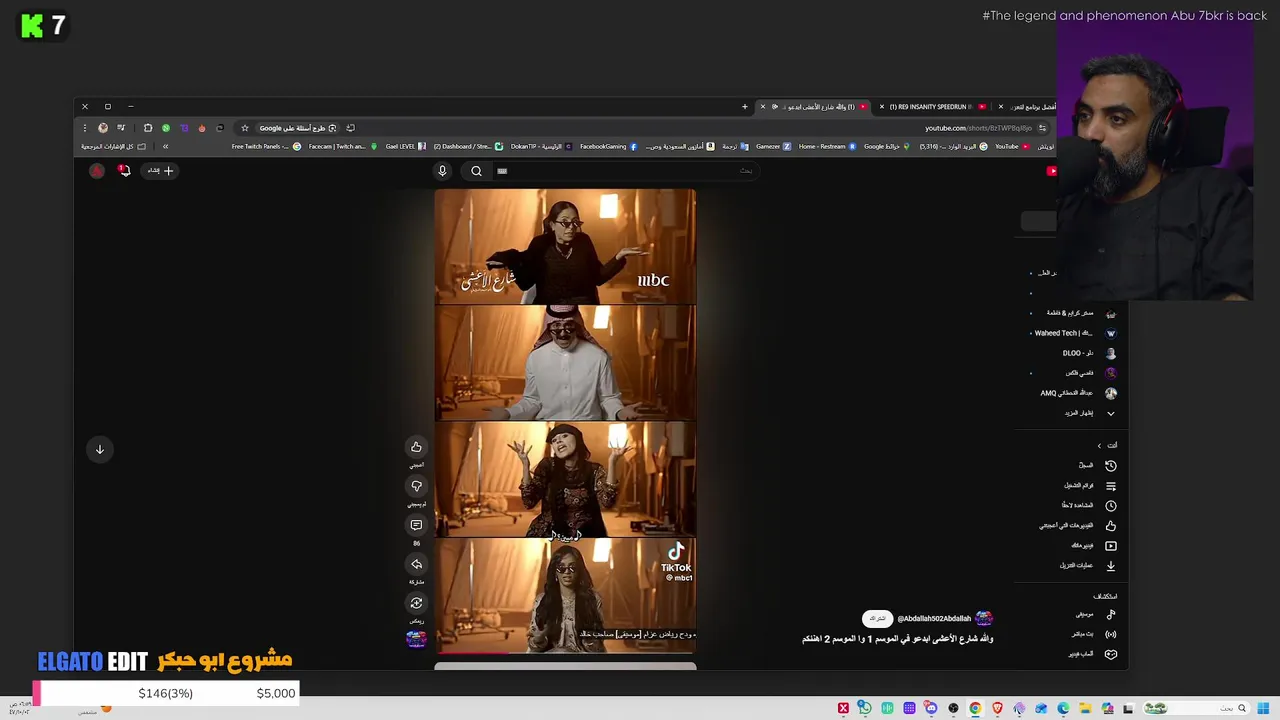The height and width of the screenshot is (720, 1280).
Task: Switch to the RE9 INSANITY SPEEDRUN tab
Action: point(937,107)
